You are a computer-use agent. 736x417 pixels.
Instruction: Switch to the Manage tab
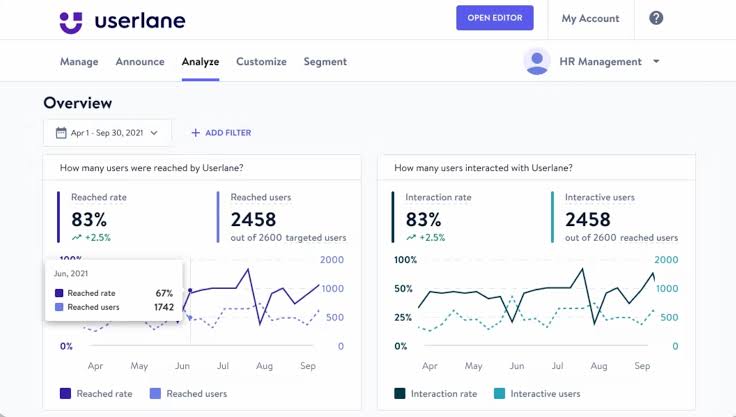pos(79,62)
